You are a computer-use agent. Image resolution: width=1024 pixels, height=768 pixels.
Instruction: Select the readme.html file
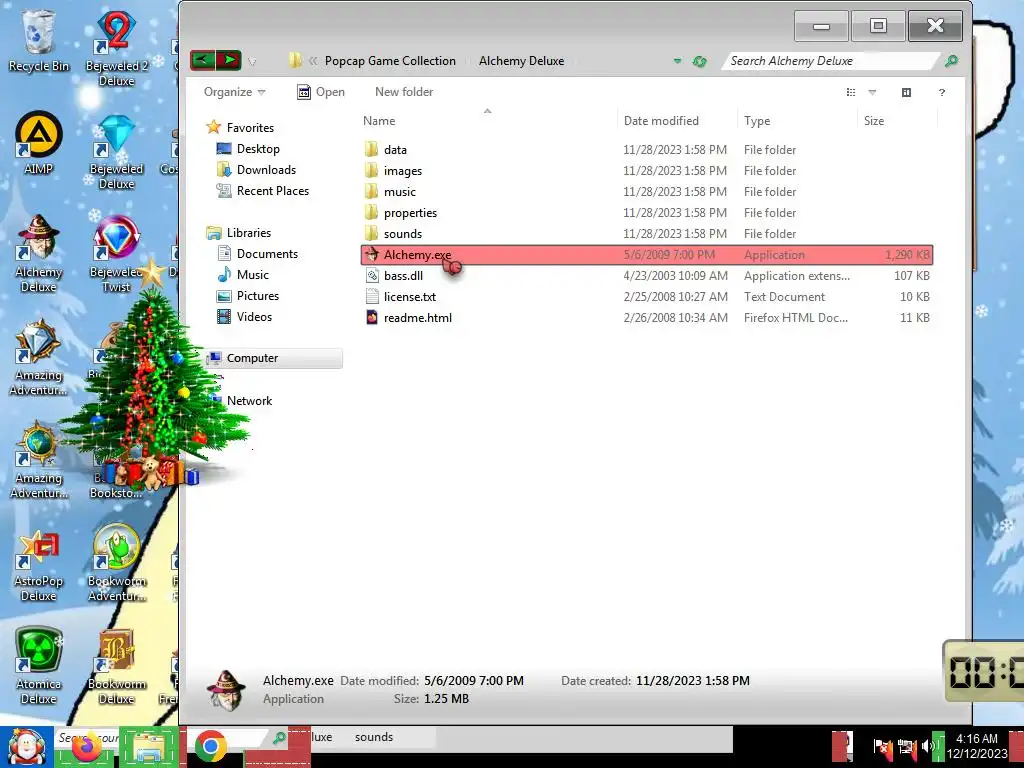[x=647, y=317]
